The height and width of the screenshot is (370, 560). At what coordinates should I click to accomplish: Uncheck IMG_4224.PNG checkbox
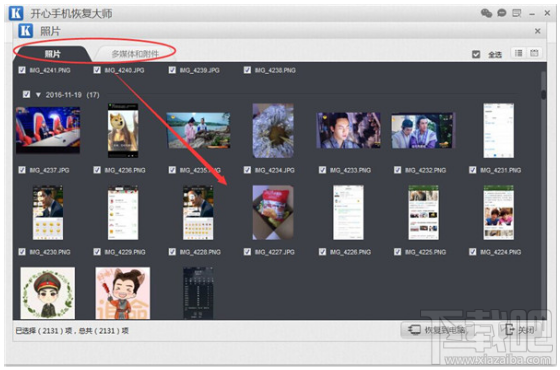pyautogui.click(x=472, y=252)
